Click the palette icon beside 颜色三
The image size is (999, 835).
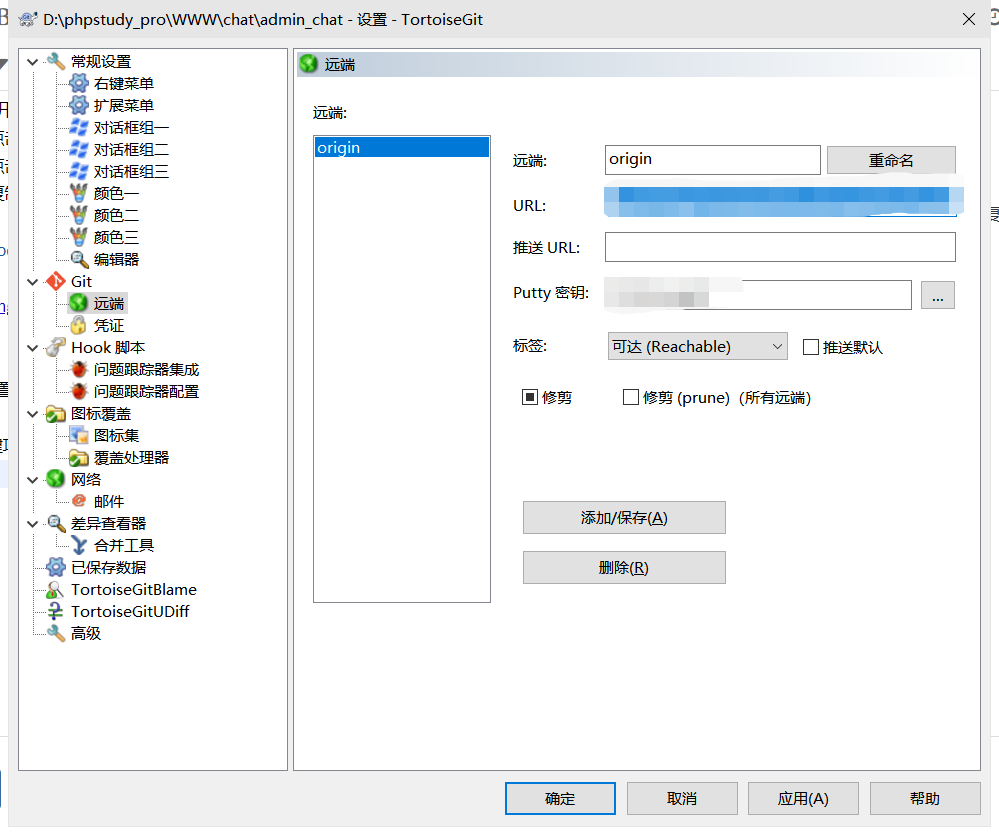[x=78, y=237]
